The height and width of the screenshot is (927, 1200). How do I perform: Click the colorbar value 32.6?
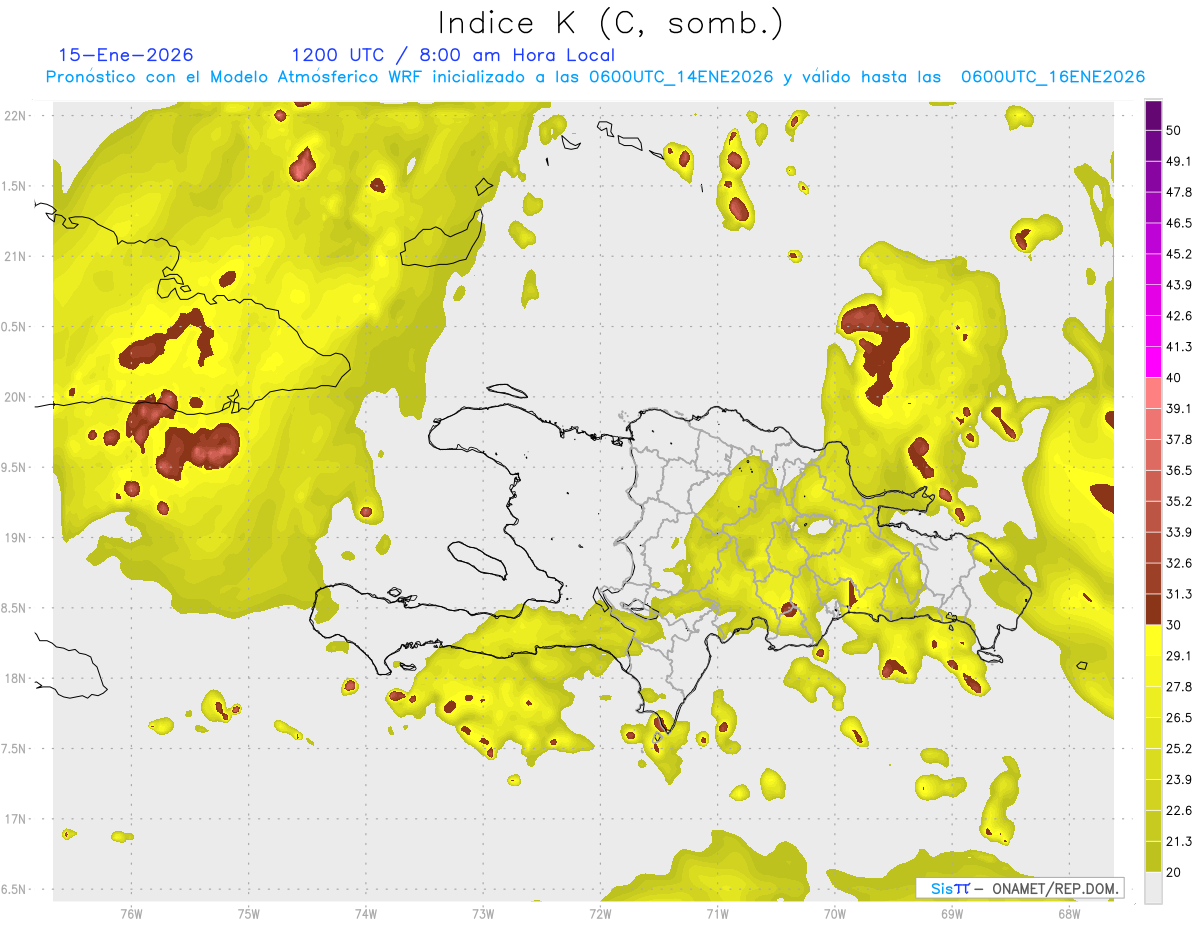[1179, 563]
